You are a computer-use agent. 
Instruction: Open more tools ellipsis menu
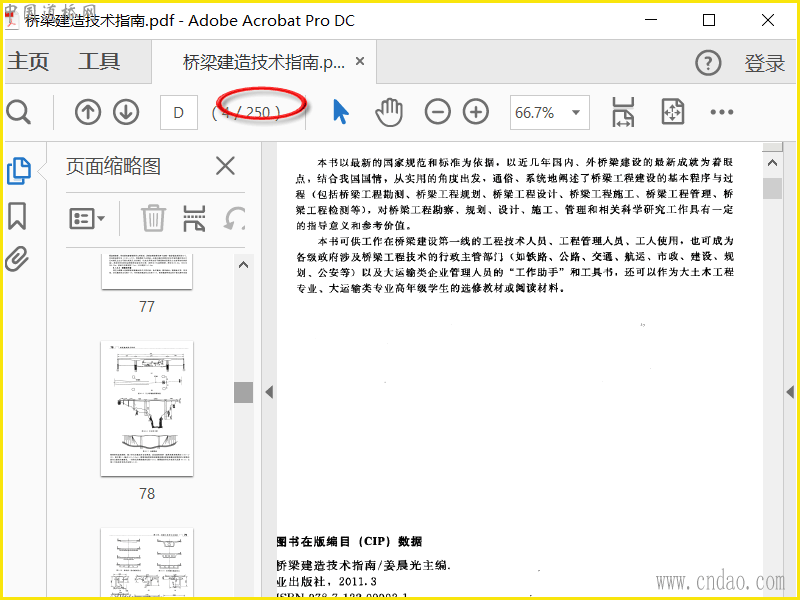[721, 112]
